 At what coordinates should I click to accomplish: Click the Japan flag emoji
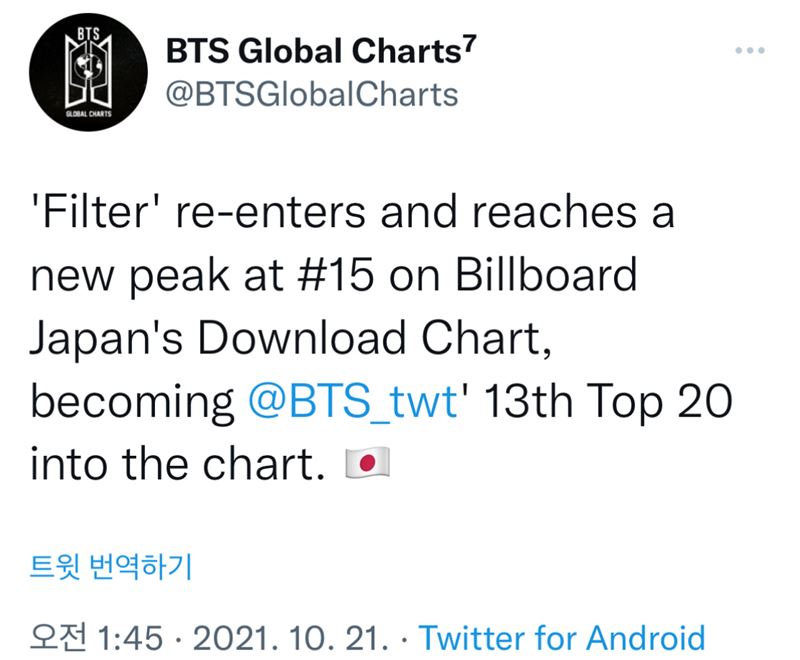[x=366, y=460]
